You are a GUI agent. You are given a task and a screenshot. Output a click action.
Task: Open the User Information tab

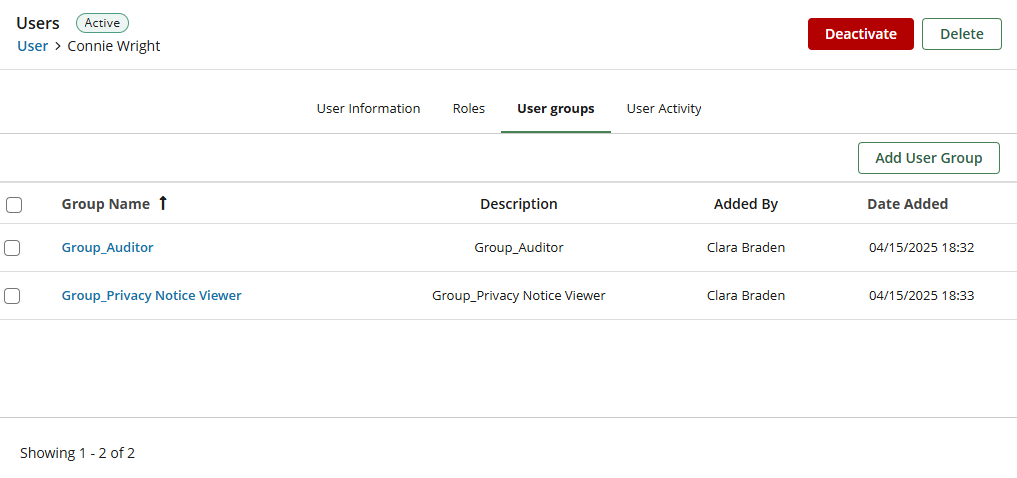pyautogui.click(x=368, y=108)
